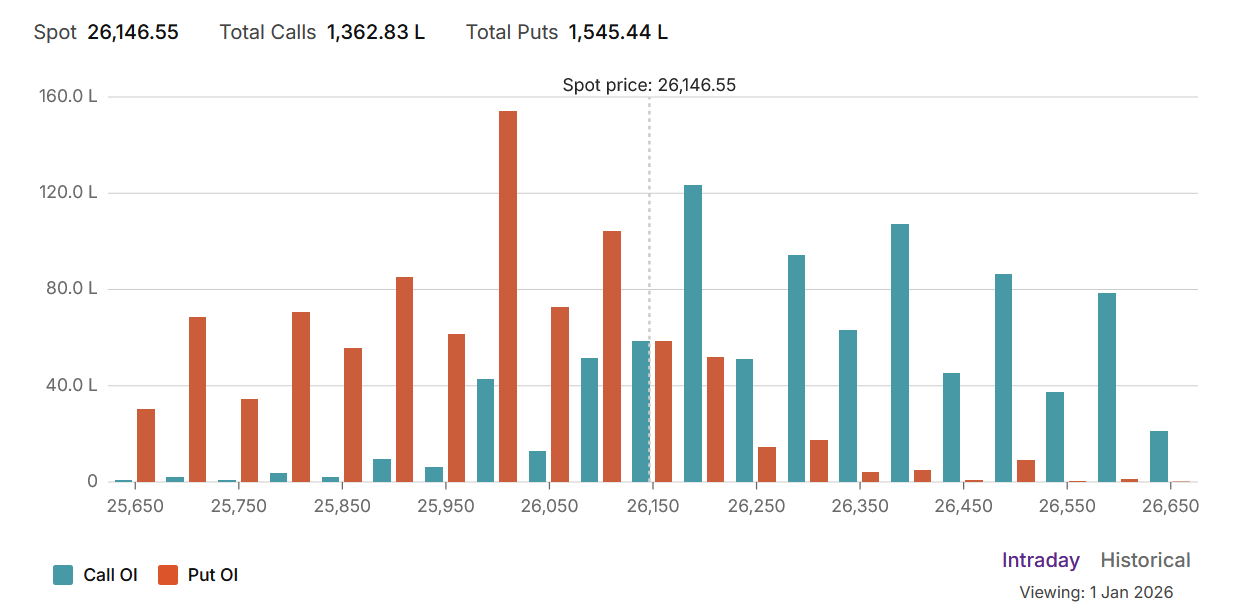The width and height of the screenshot is (1237, 607).
Task: Switch to the Intraday tab
Action: tap(1041, 560)
